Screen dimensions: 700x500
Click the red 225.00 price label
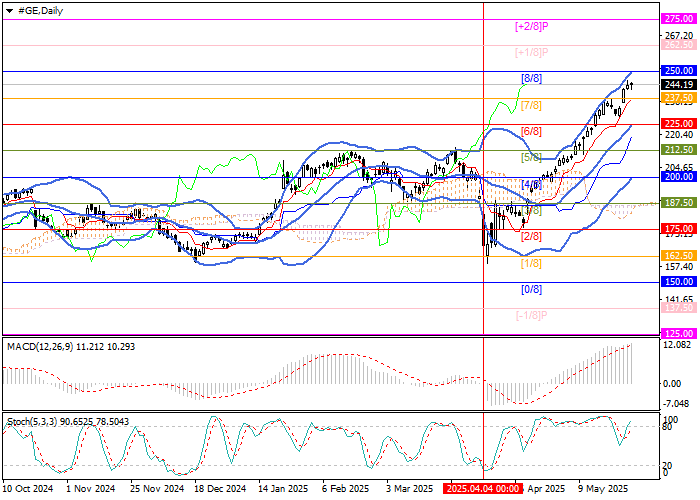point(678,124)
